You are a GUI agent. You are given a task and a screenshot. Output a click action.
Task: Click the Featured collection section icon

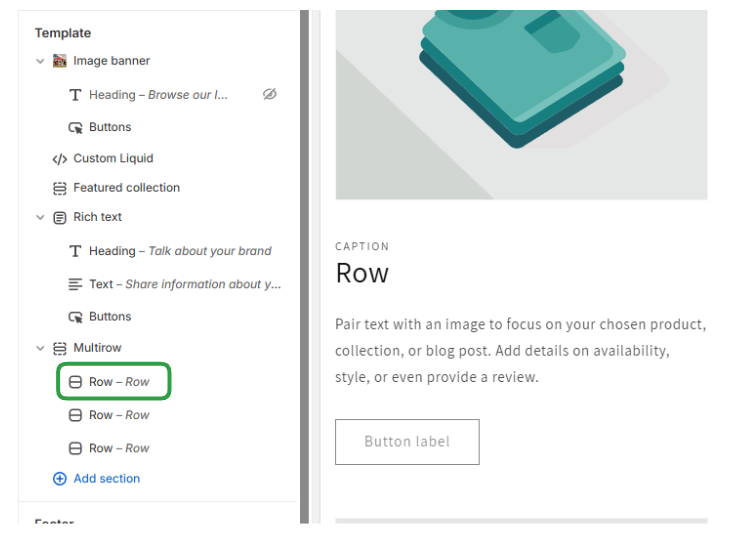click(x=60, y=188)
